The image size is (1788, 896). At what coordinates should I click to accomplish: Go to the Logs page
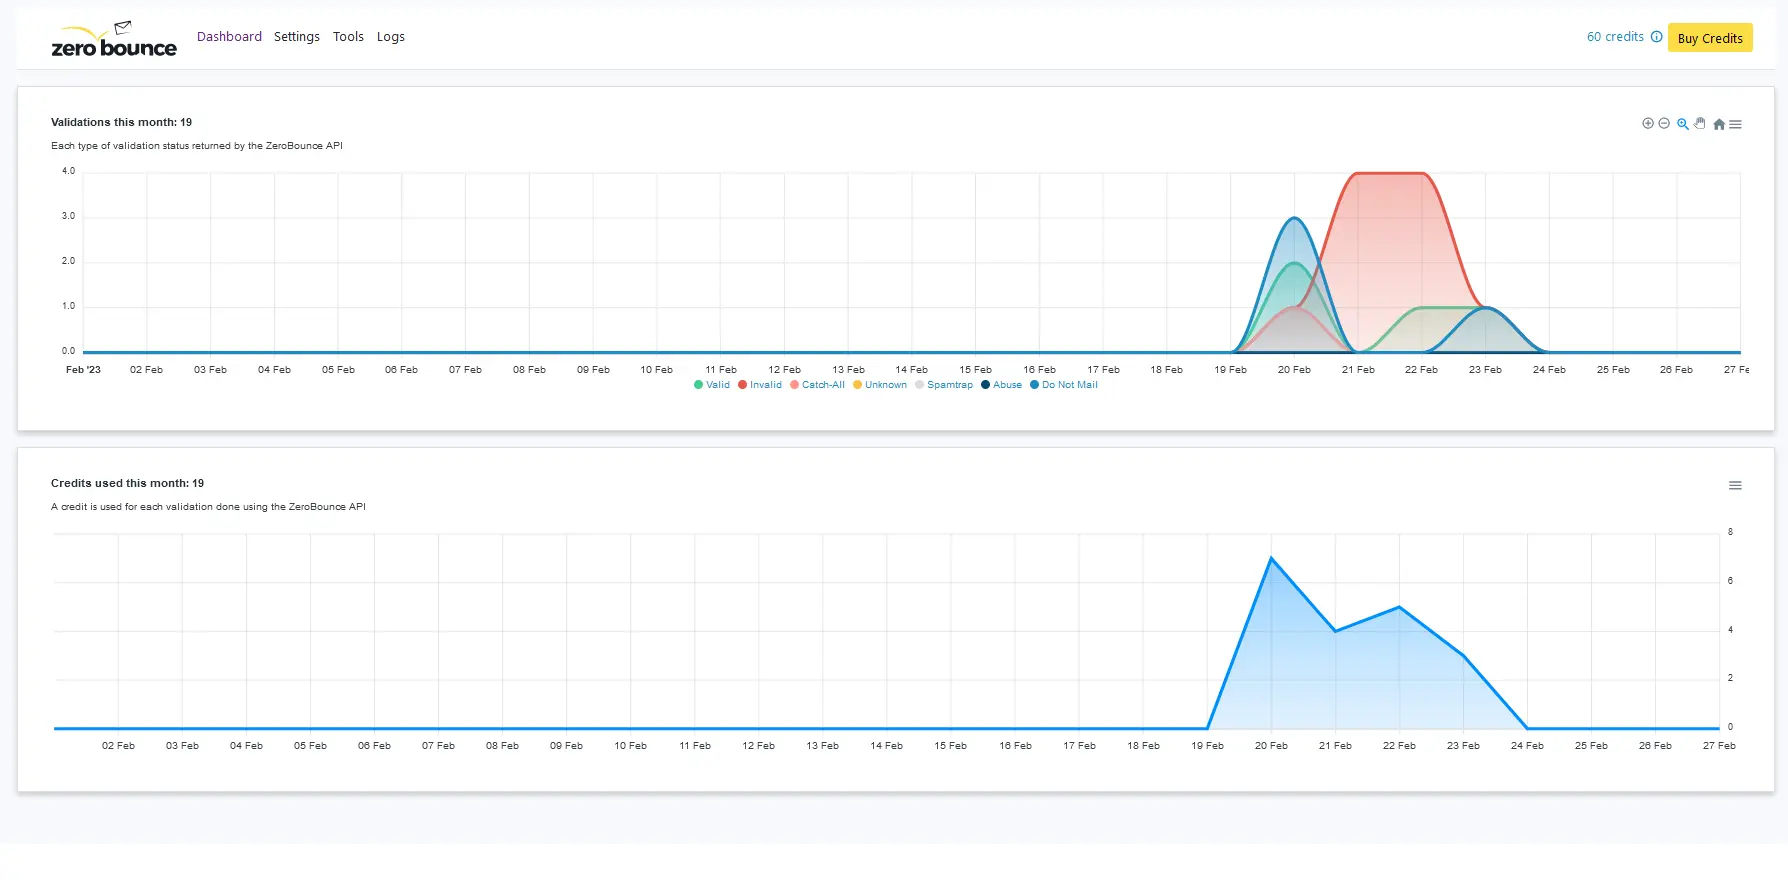click(x=391, y=37)
